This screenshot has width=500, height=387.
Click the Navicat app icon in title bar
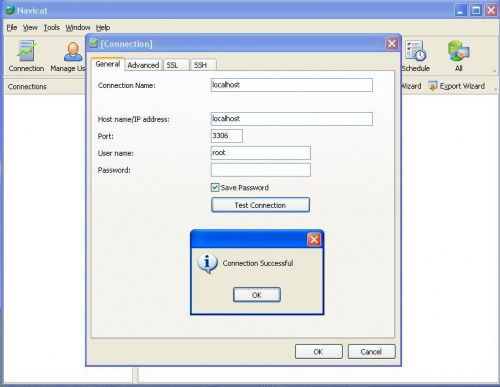10,10
